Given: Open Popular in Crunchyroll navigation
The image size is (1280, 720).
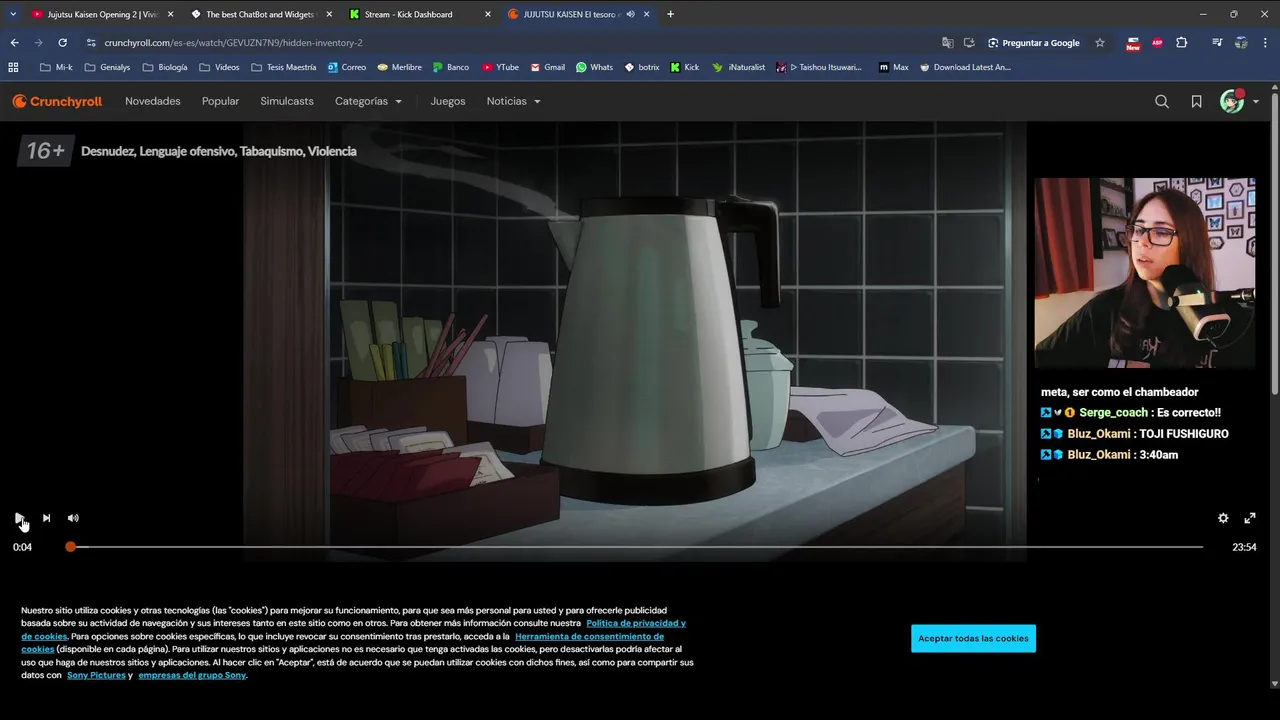Looking at the screenshot, I should click(220, 101).
